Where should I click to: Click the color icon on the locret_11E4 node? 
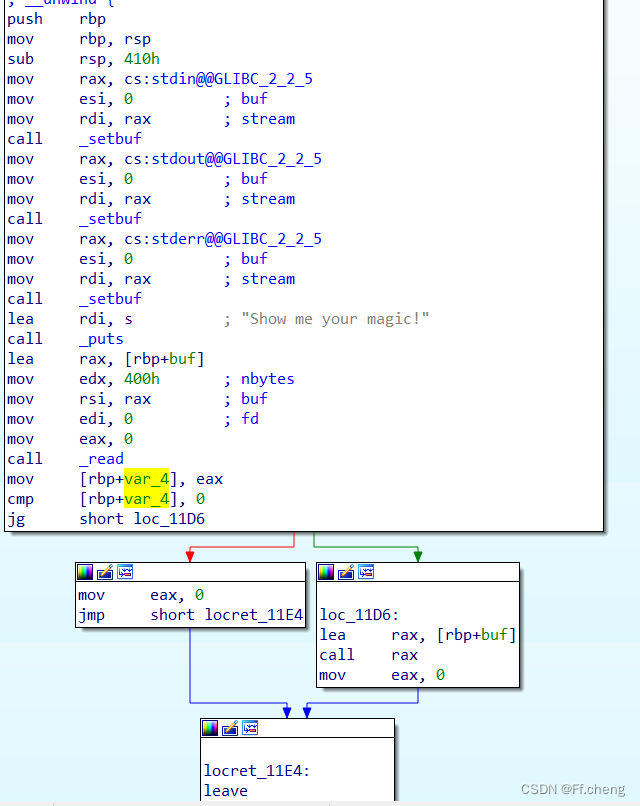tap(210, 728)
